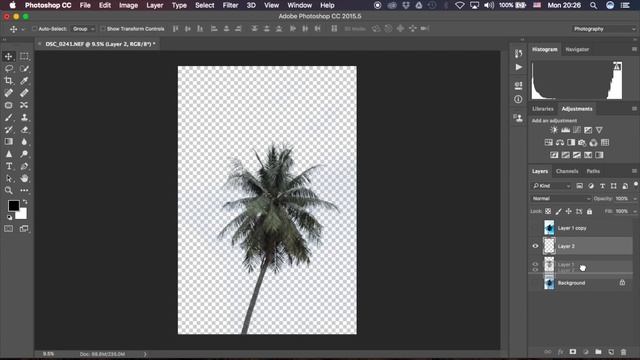Image resolution: width=640 pixels, height=360 pixels.
Task: Select the Zoom tool in the toolbox
Action: (x=9, y=190)
